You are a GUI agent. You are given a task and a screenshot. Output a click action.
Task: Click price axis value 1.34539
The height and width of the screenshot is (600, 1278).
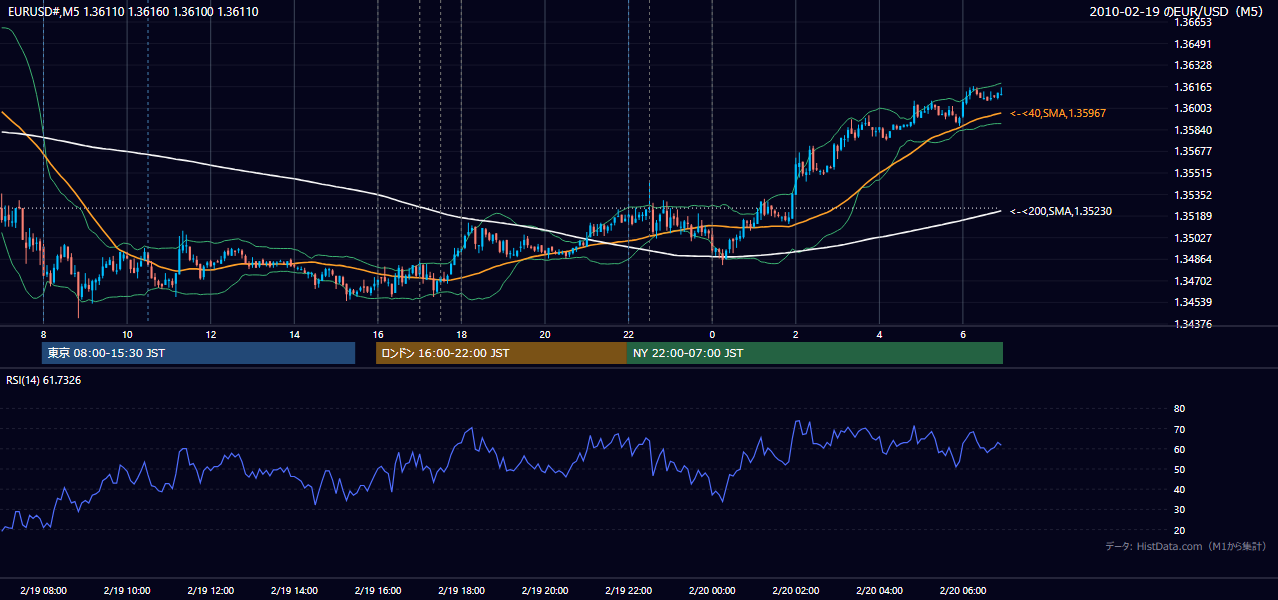(1192, 302)
